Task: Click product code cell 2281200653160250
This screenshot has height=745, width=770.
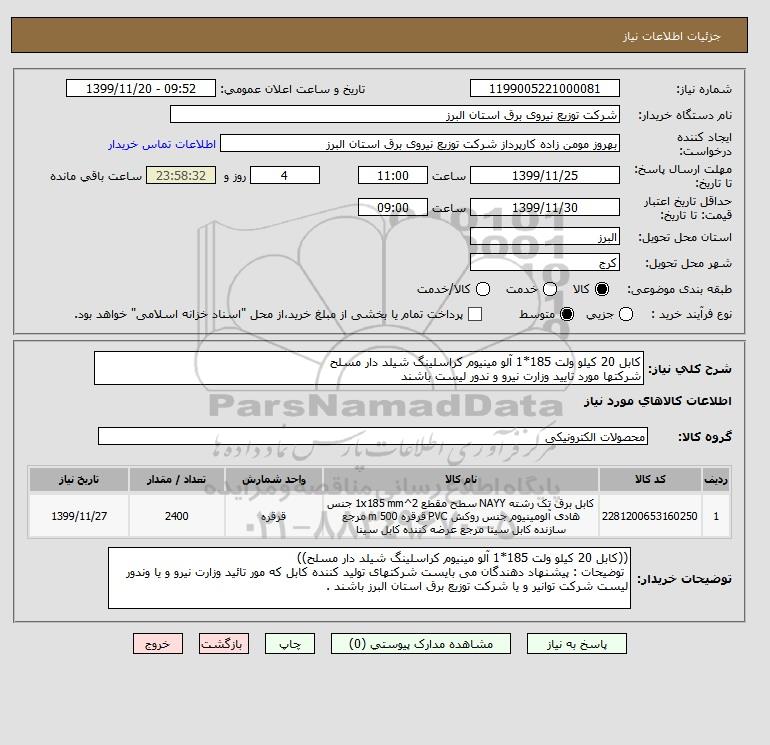Action: (650, 516)
